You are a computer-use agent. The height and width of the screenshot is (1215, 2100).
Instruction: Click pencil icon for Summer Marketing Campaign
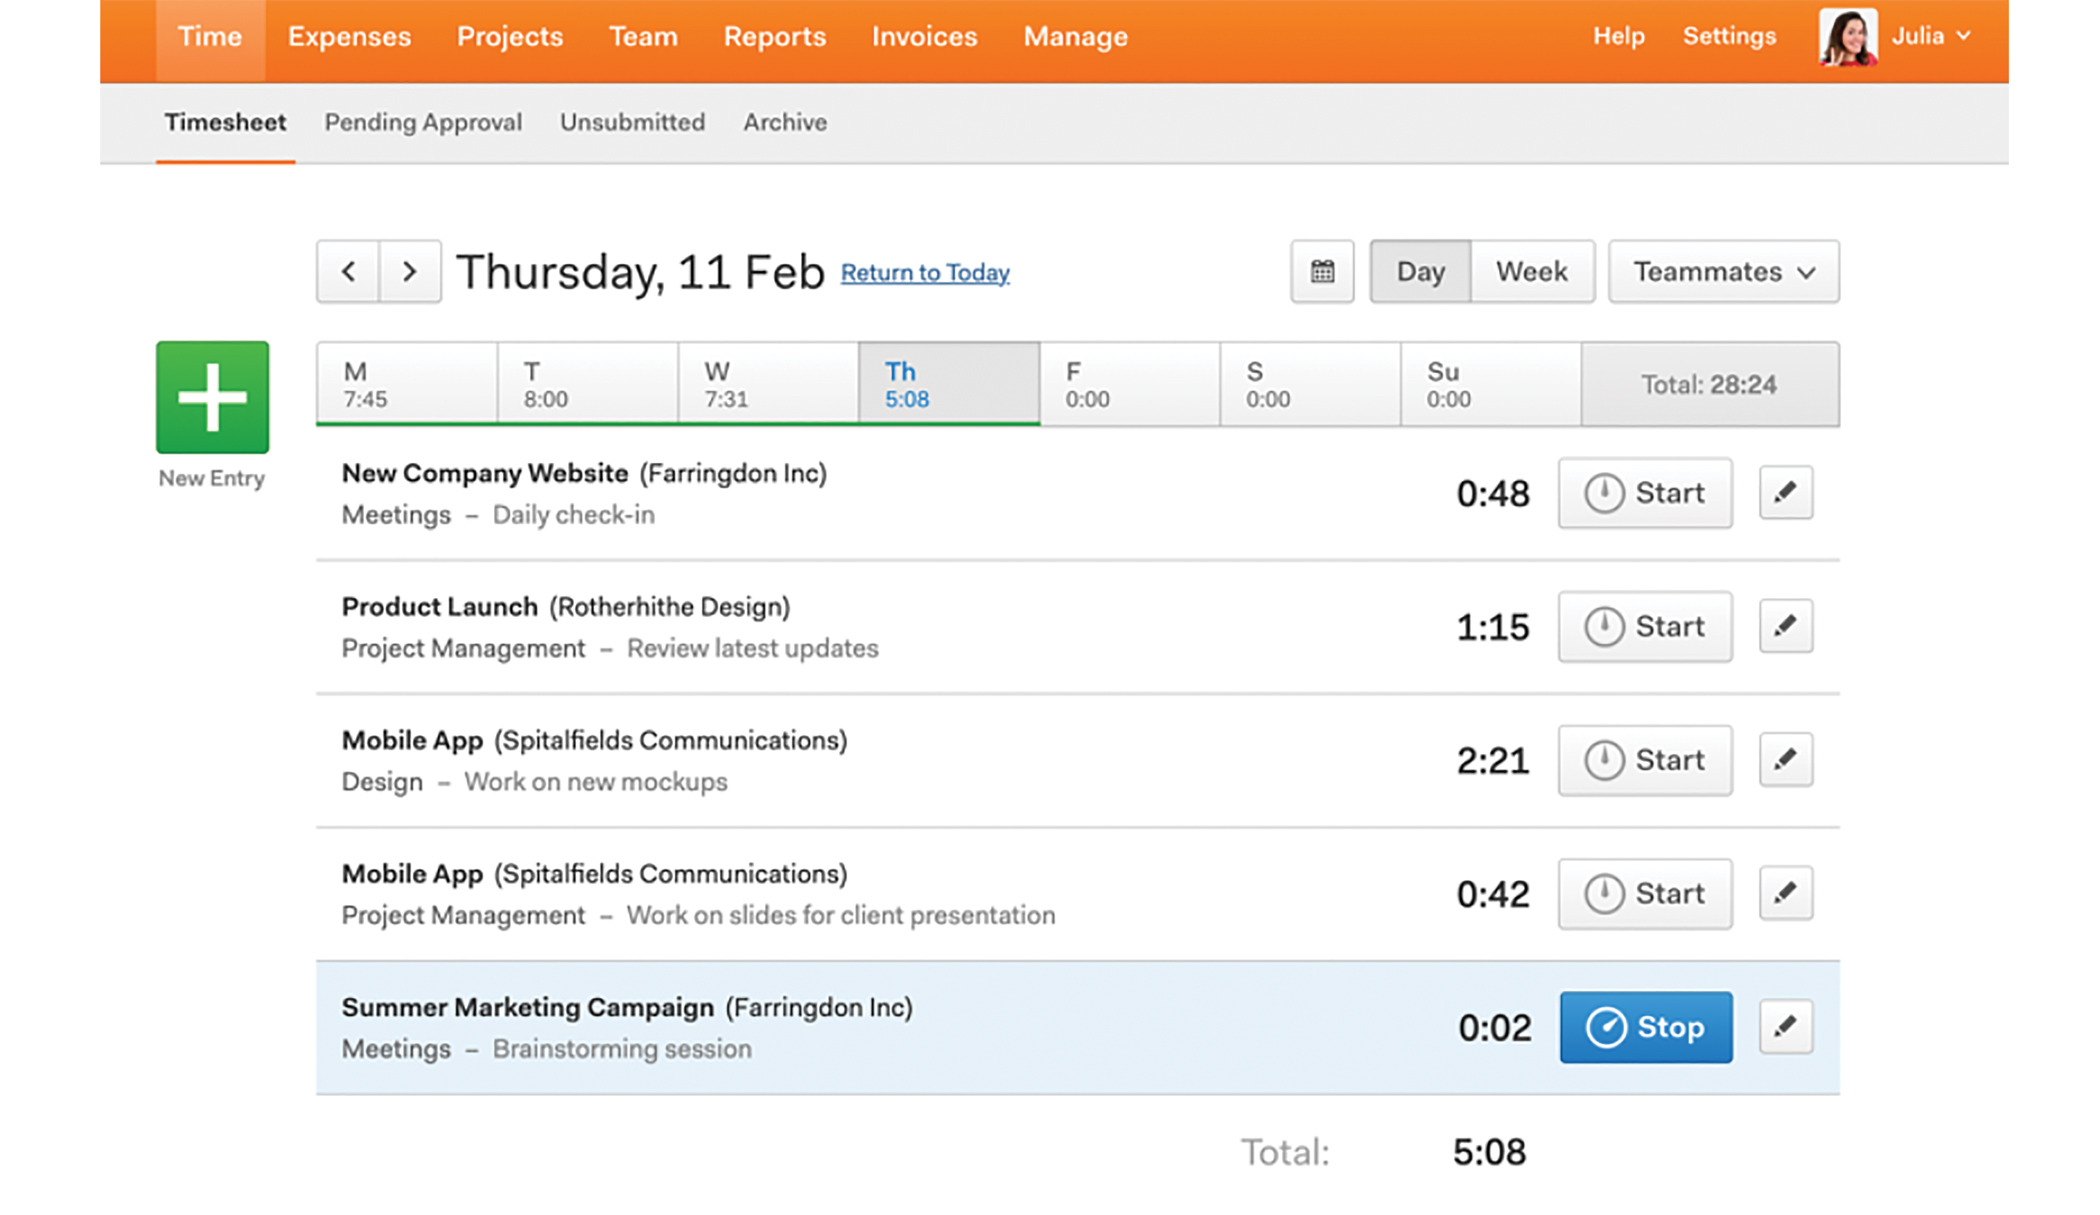pos(1785,1026)
